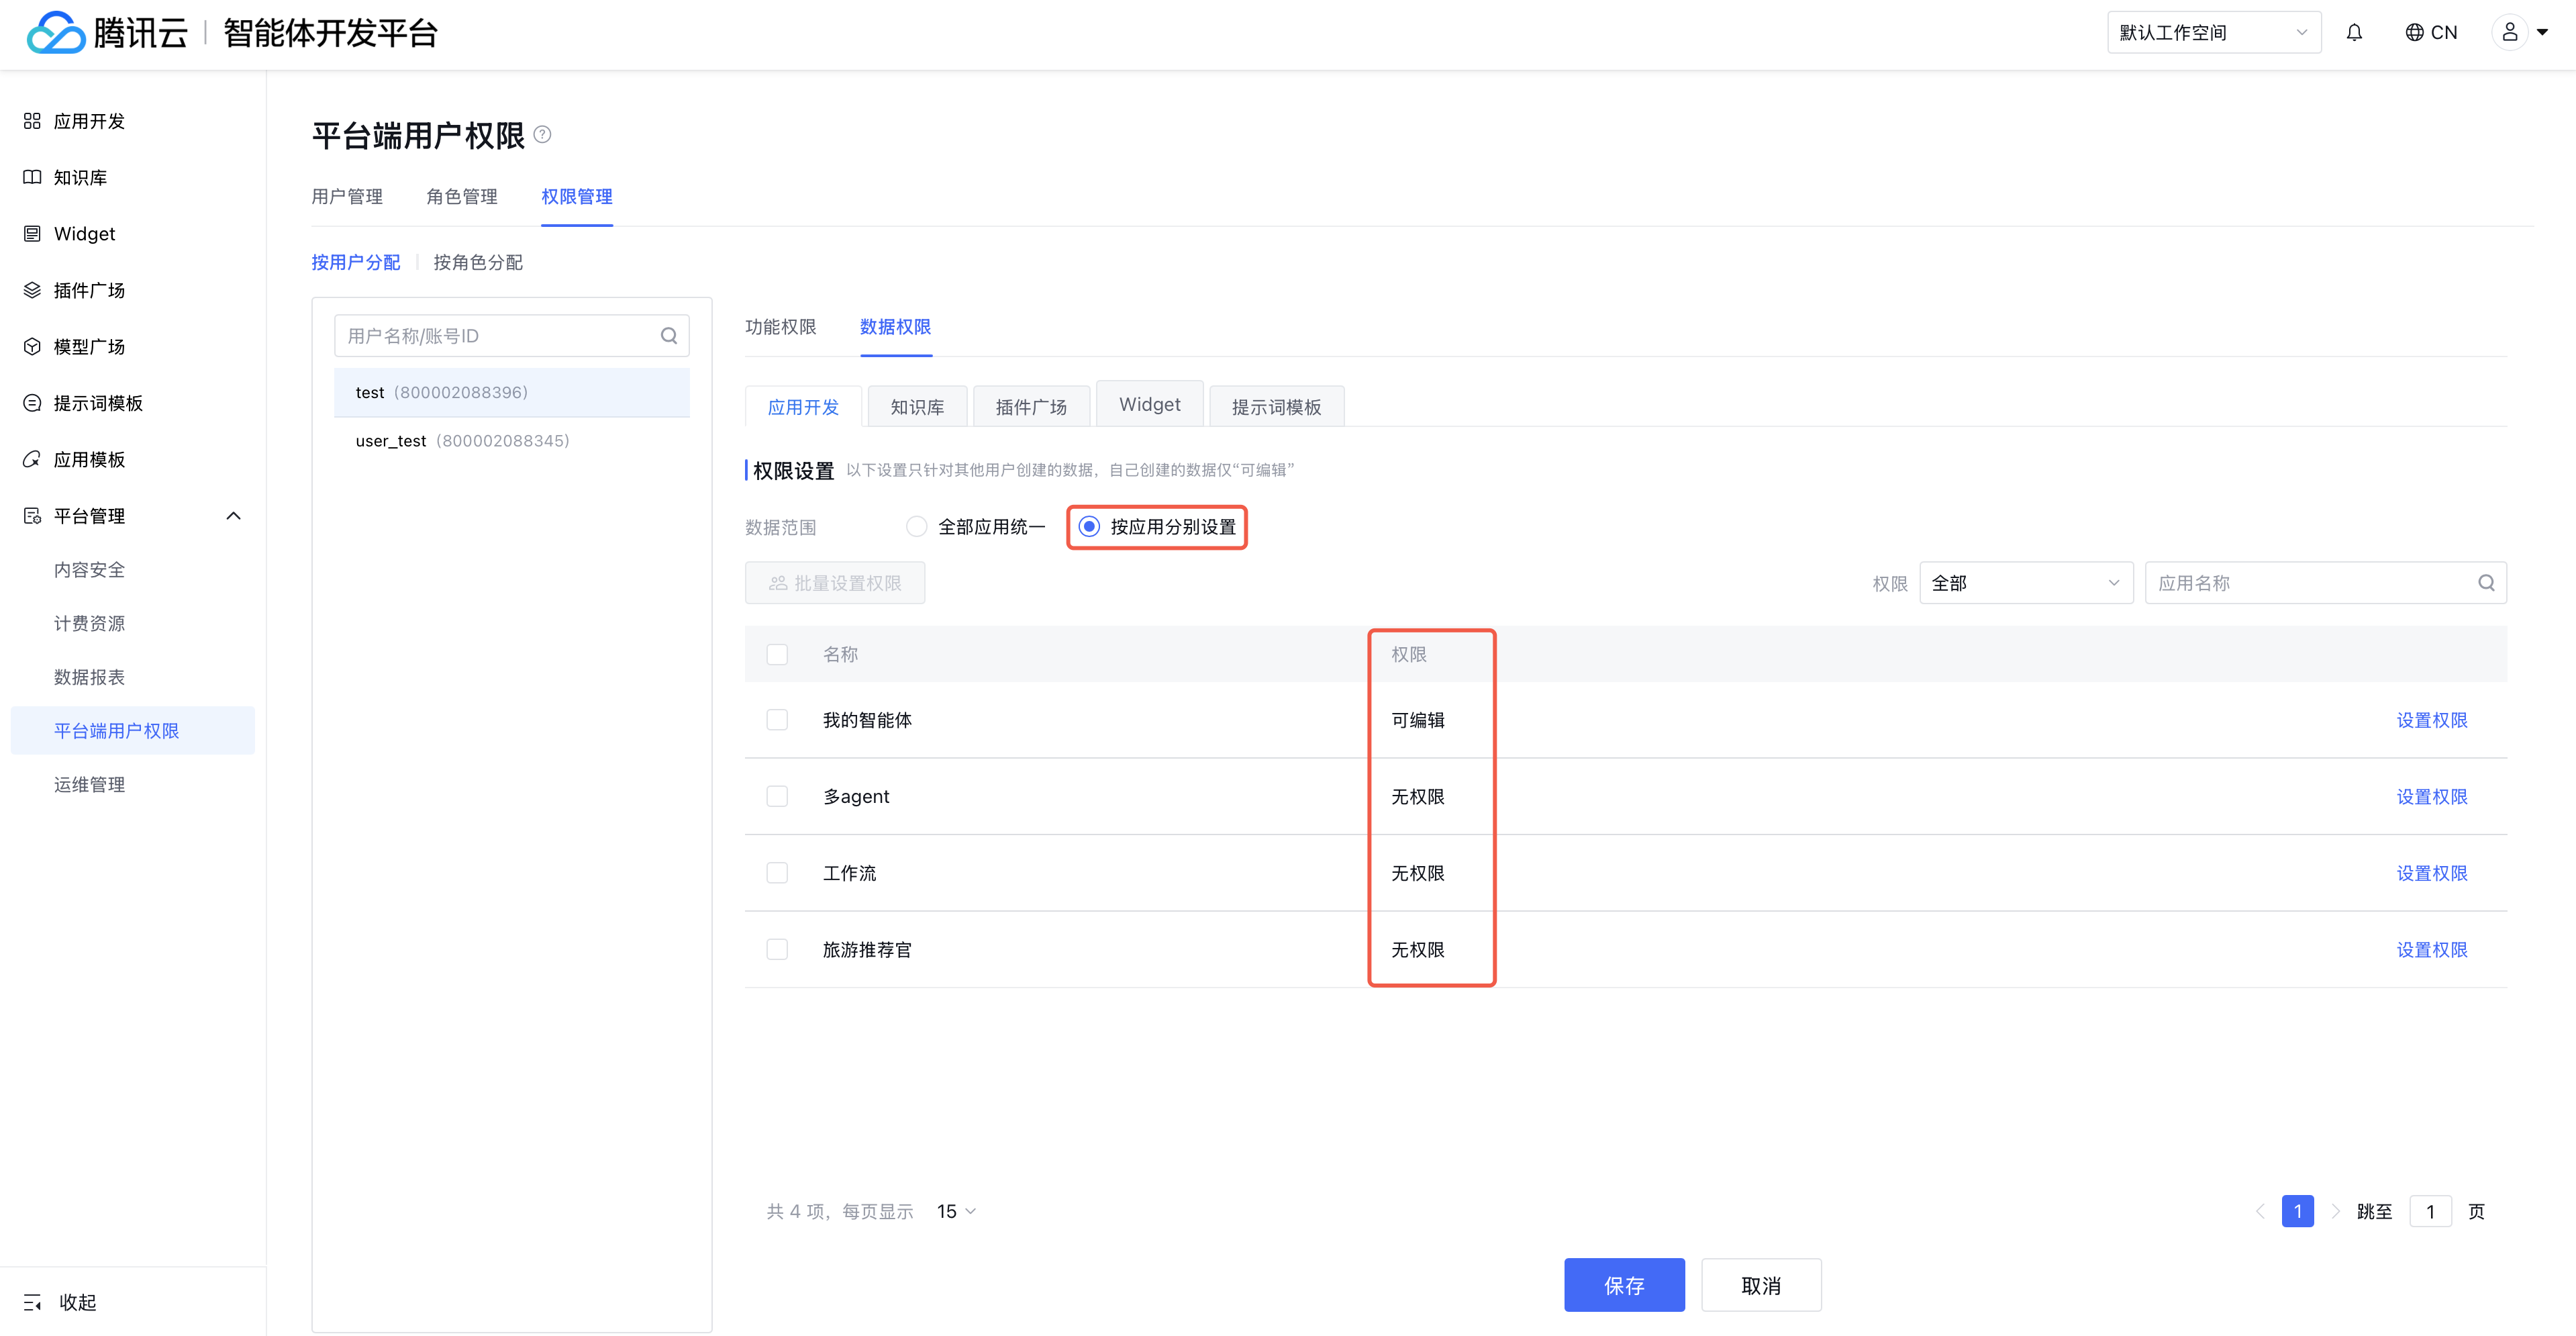Click the help icon beside 平台端用户权限
The image size is (2576, 1336).
pos(542,135)
